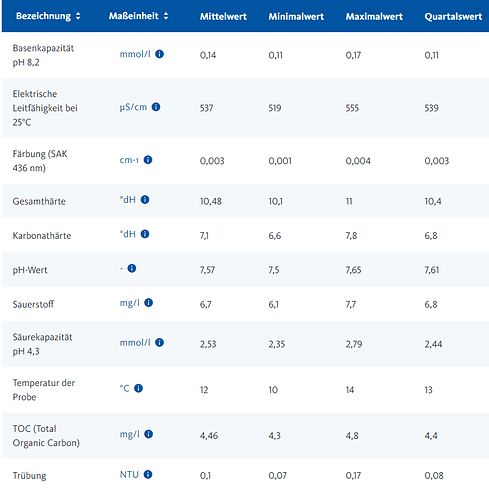The height and width of the screenshot is (500, 489).
Task: Open info icon for Basenkapazität pH 8,2
Action: 159,54
